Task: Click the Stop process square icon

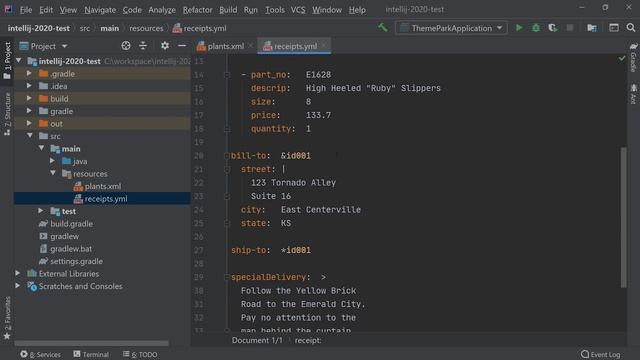Action: tap(570, 28)
